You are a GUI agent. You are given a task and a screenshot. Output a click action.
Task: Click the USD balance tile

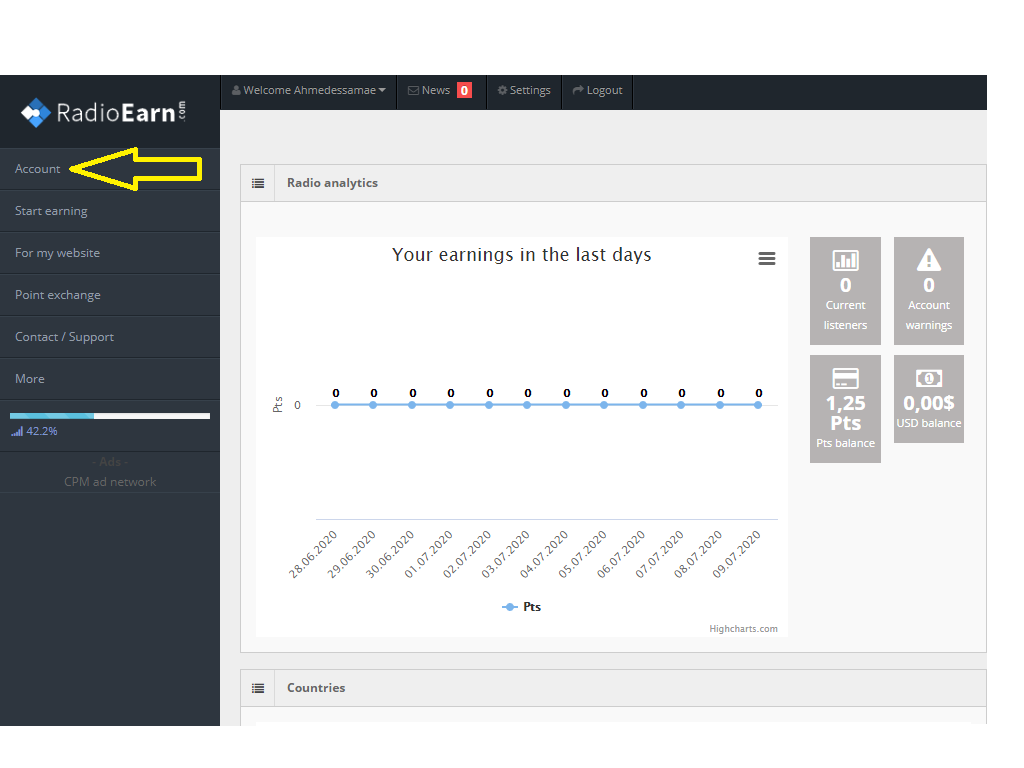[929, 399]
